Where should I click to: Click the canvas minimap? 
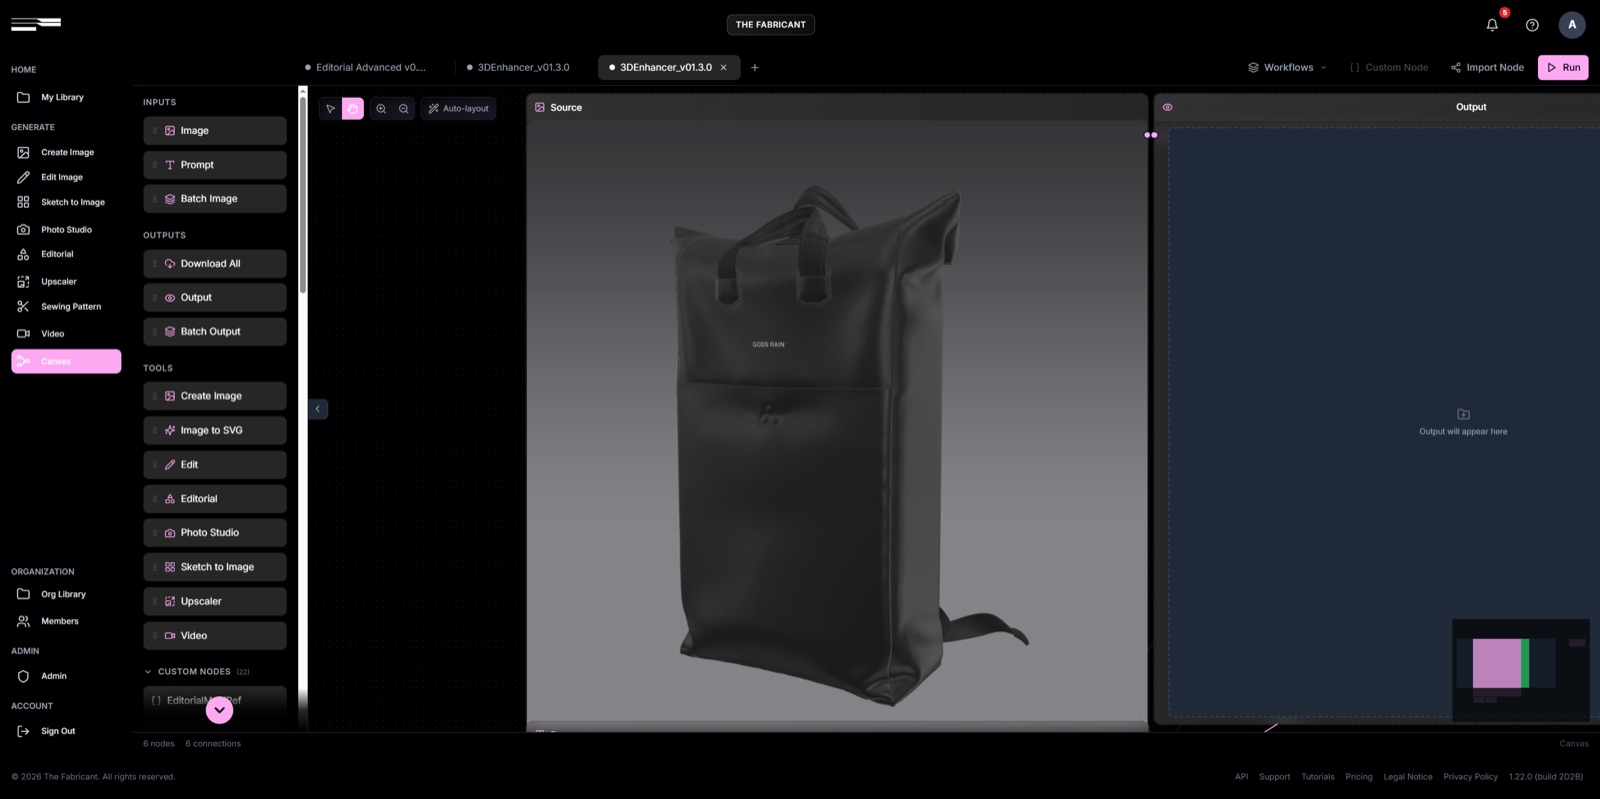(1521, 669)
